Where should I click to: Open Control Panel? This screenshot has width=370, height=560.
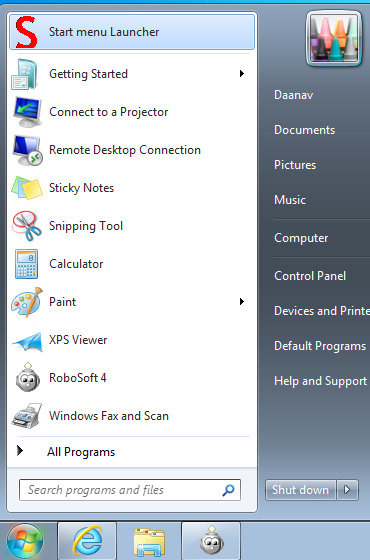[310, 276]
